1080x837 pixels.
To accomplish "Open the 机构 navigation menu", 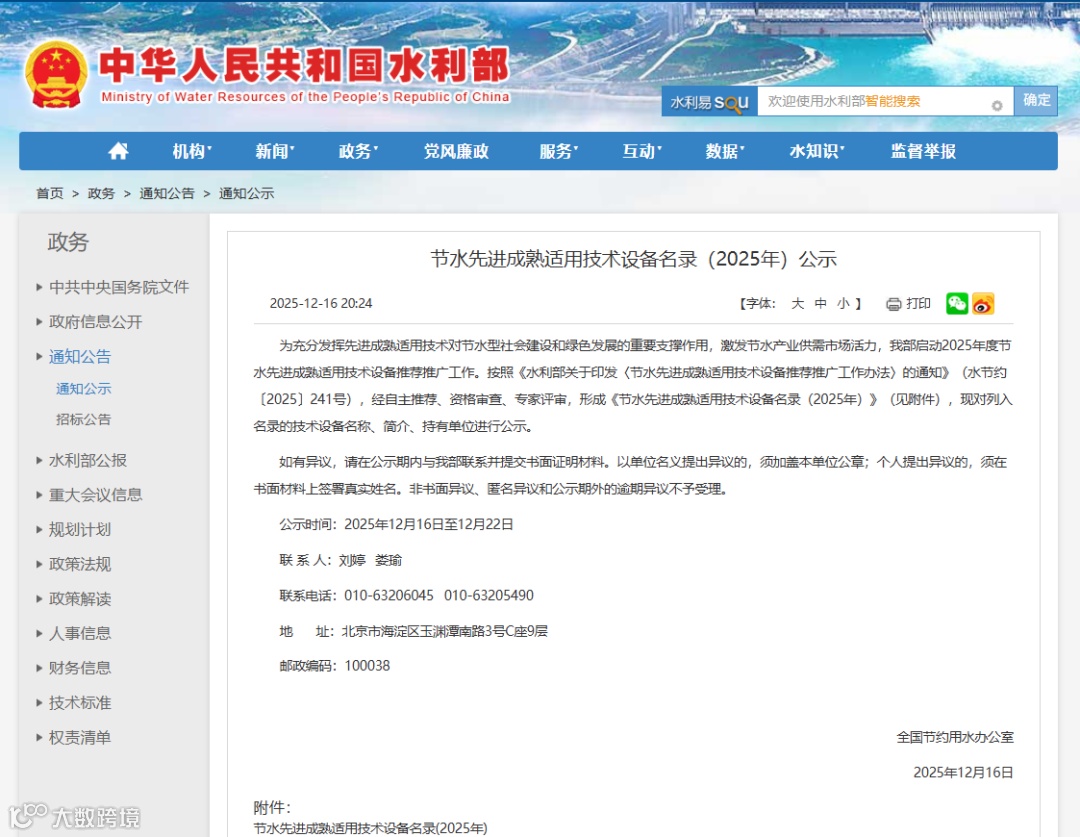I will [x=191, y=151].
